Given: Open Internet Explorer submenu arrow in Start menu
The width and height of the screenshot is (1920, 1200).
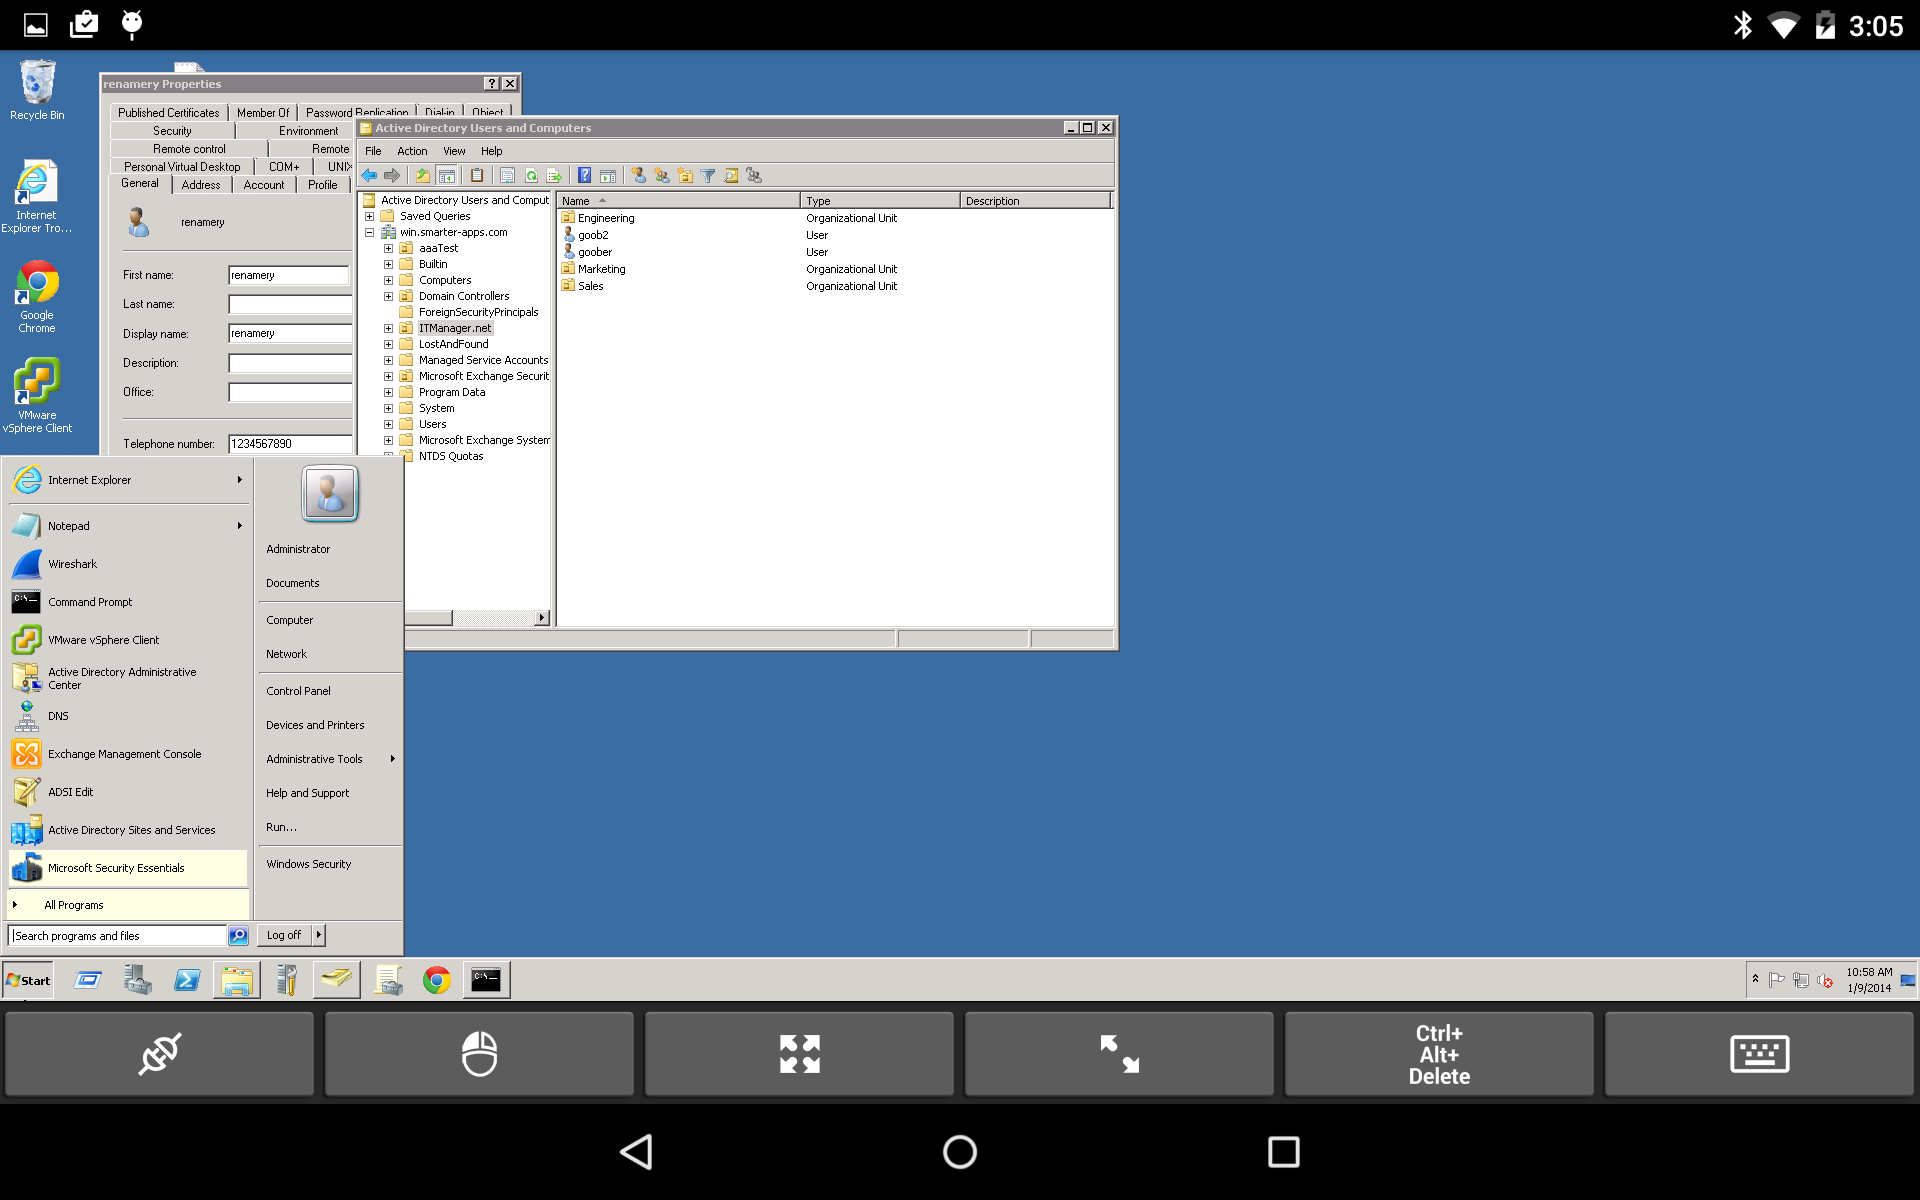Looking at the screenshot, I should point(240,480).
